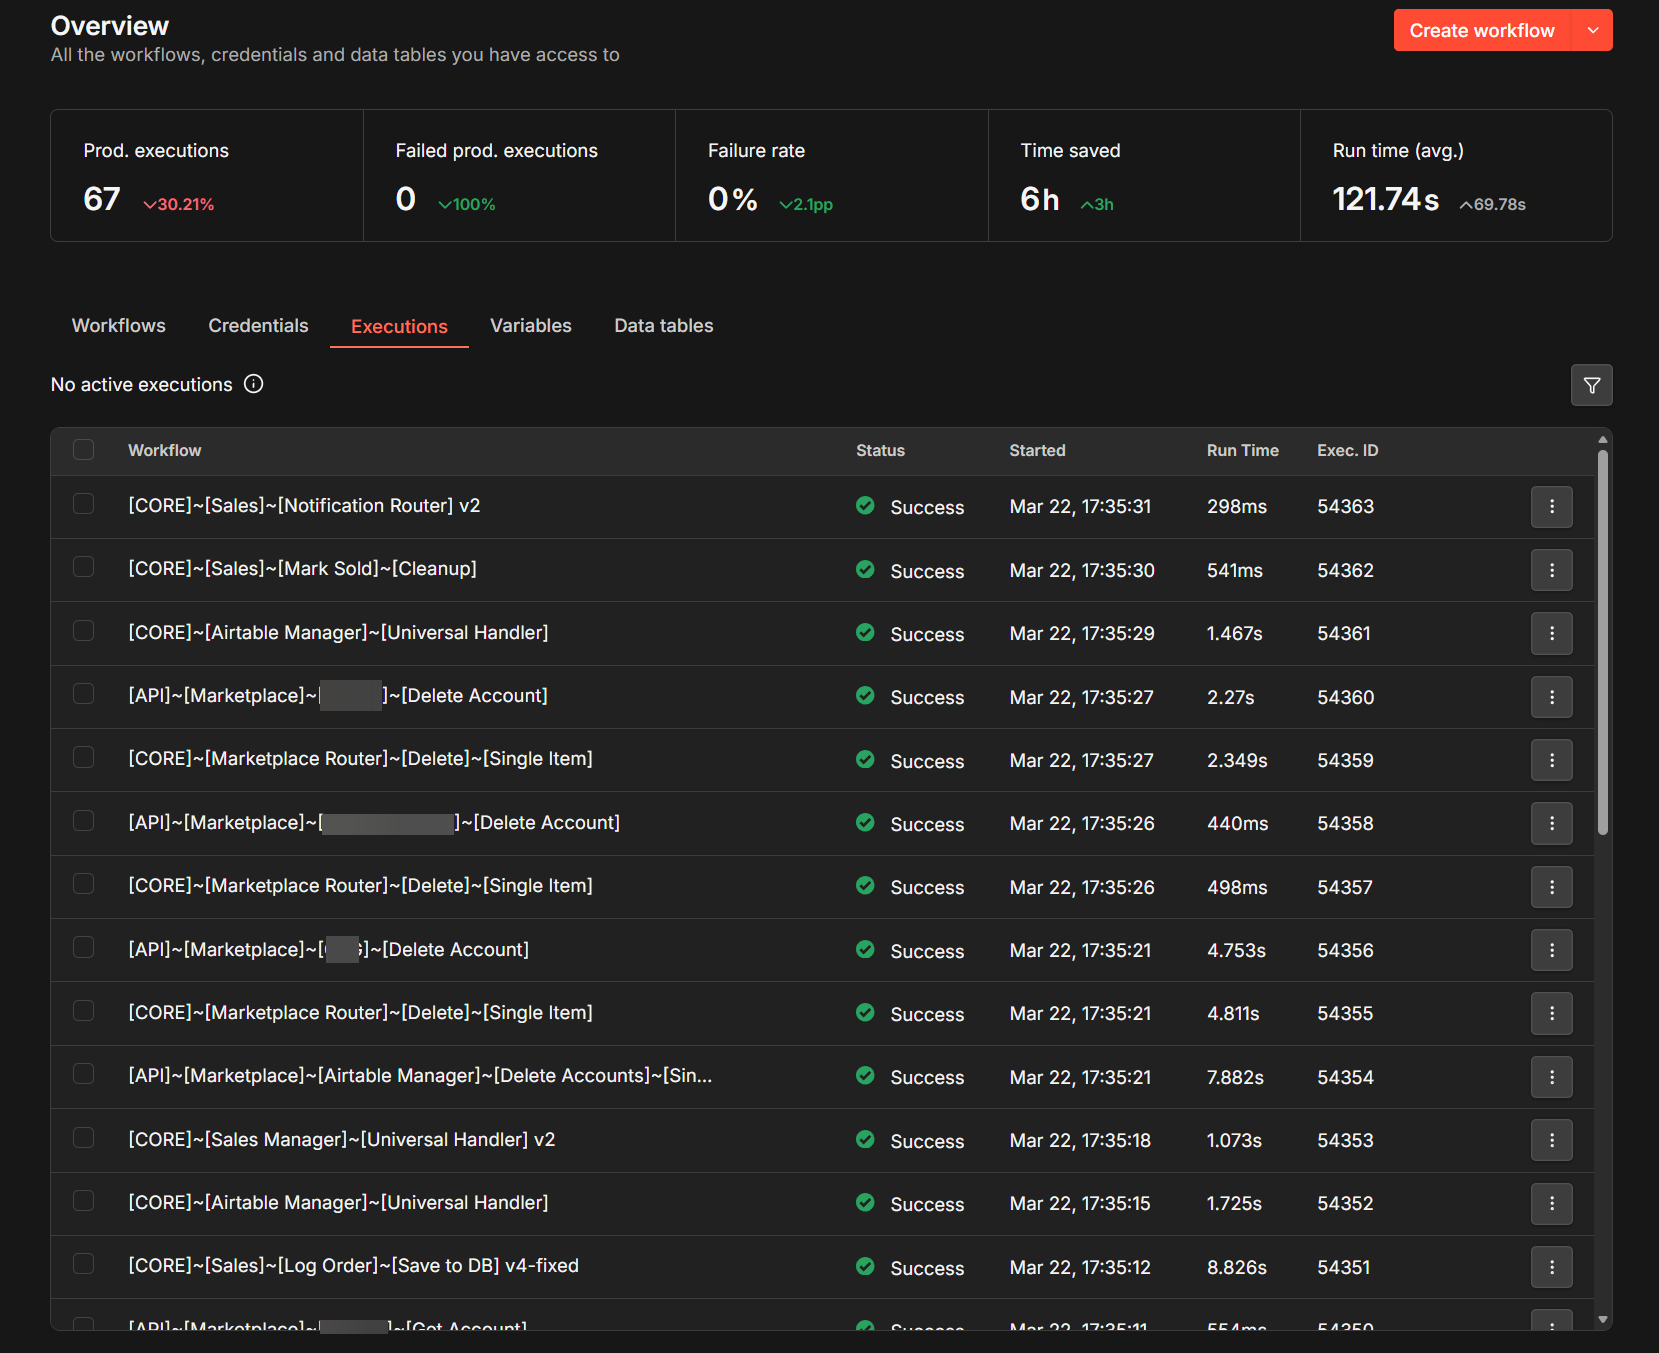The width and height of the screenshot is (1659, 1353).
Task: Expand the Create workflow dropdown arrow
Action: pyautogui.click(x=1592, y=31)
